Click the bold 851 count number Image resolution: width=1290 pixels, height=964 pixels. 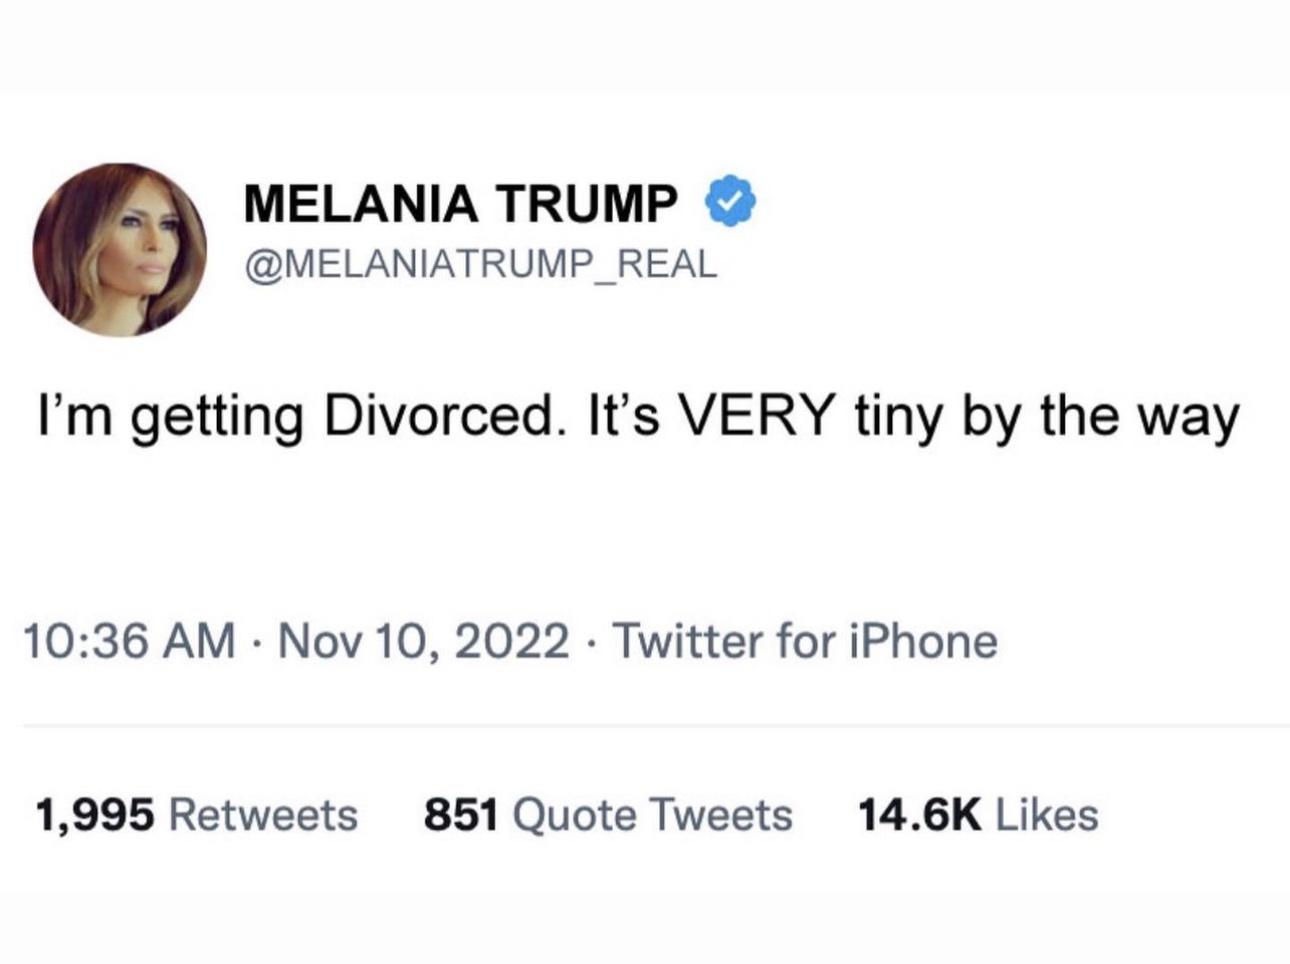click(461, 814)
